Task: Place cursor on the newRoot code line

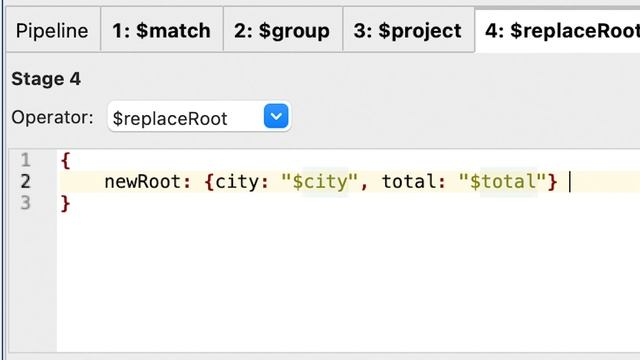Action: pos(349,182)
